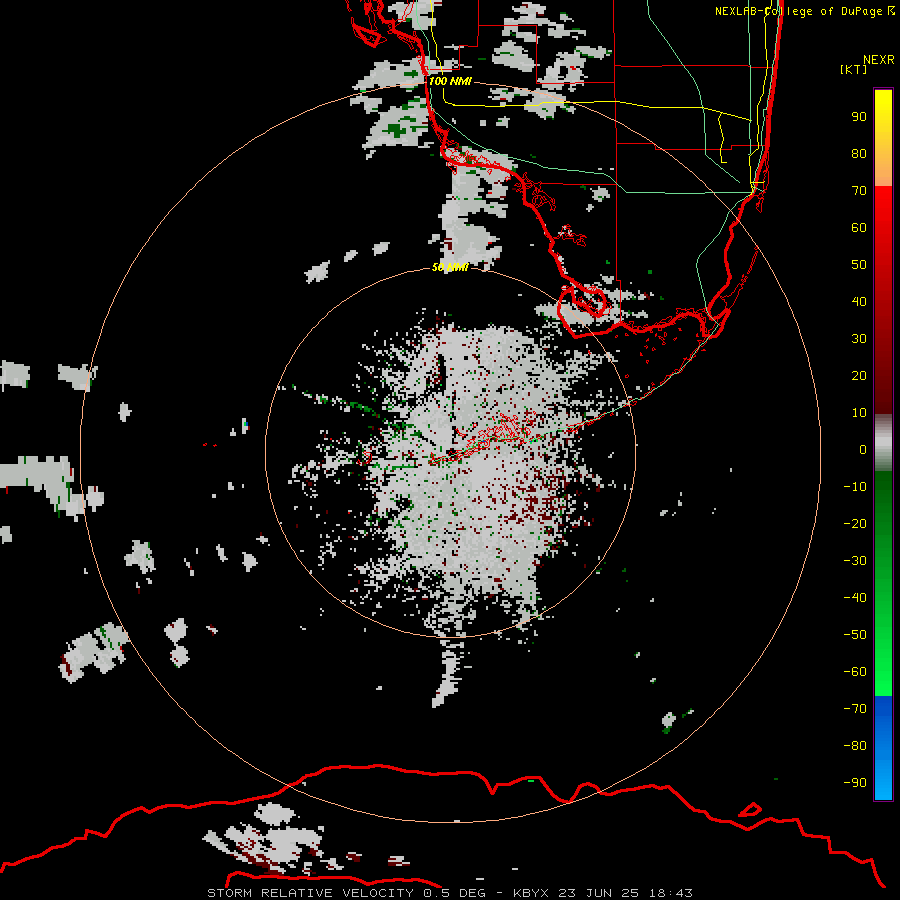The image size is (900, 900).
Task: Click the 23 JUN 25 date text
Action: coord(599,893)
